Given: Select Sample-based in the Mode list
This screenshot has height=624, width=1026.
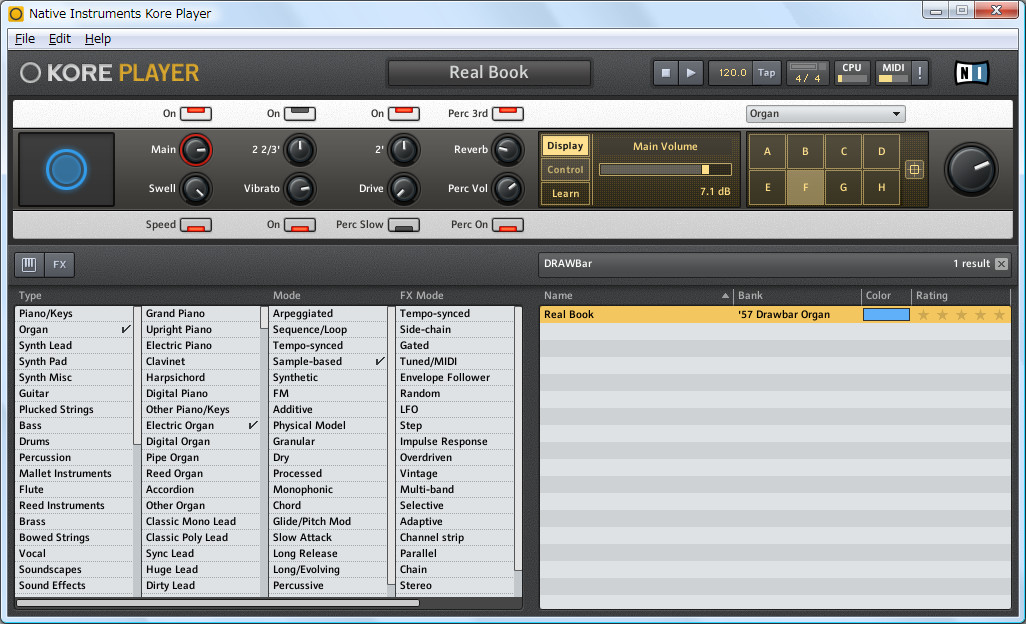Looking at the screenshot, I should (x=328, y=362).
